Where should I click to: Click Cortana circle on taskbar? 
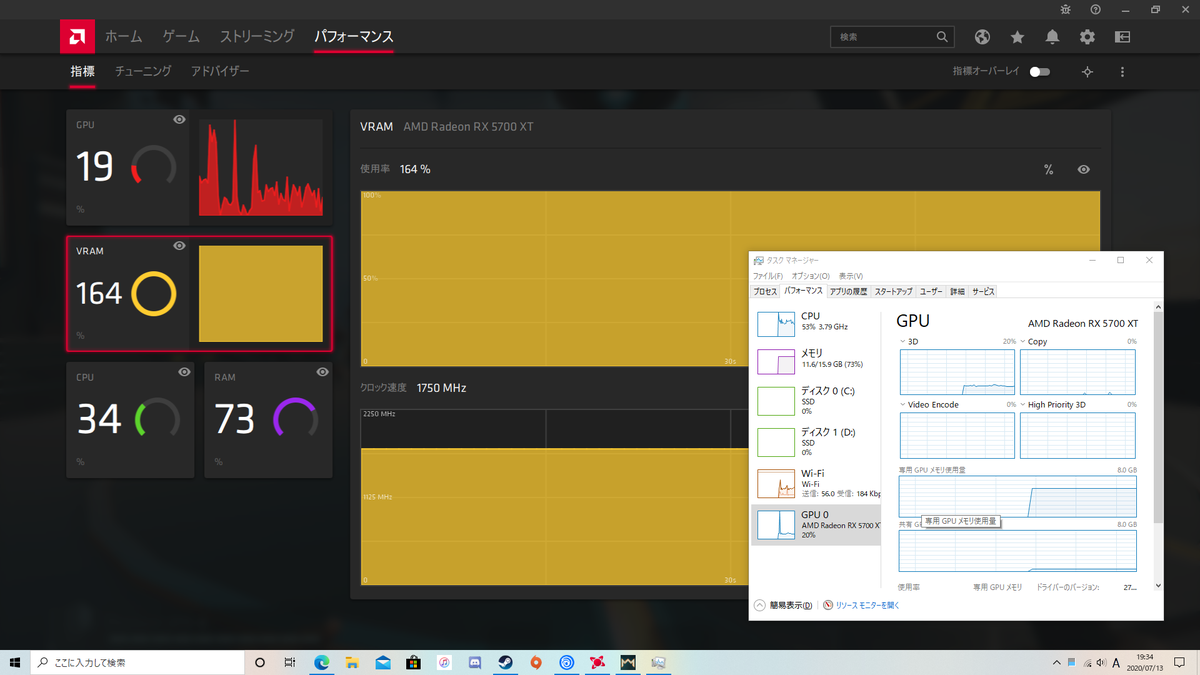coord(260,662)
